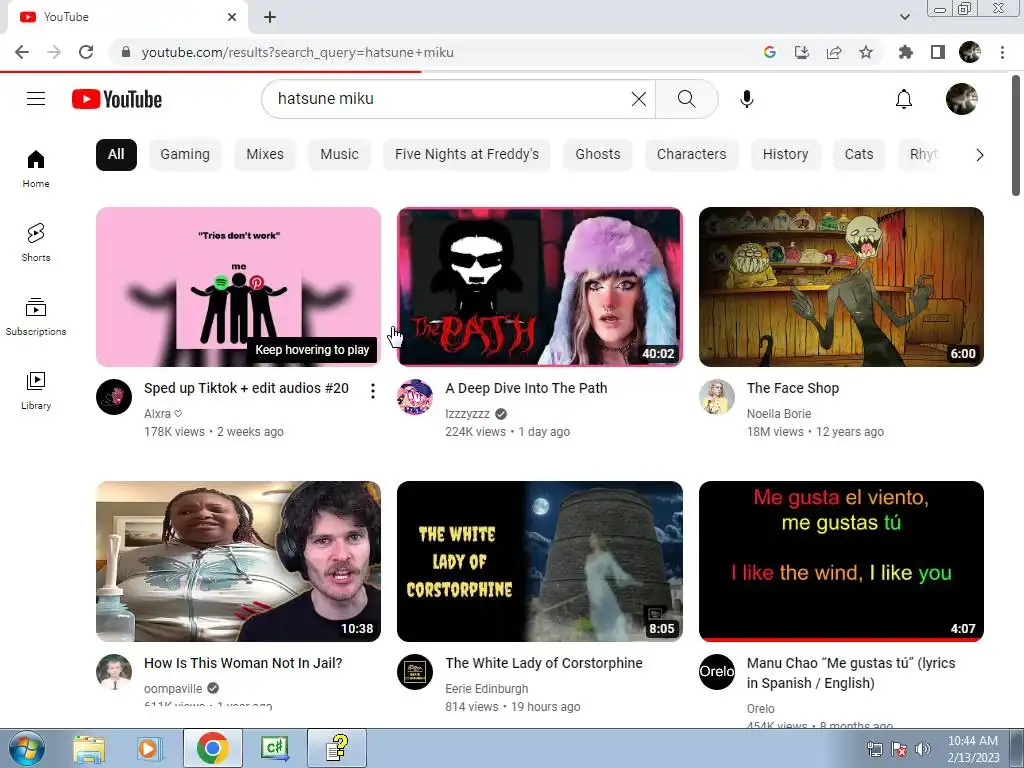
Task: Open Library in the sidebar
Action: coord(36,391)
